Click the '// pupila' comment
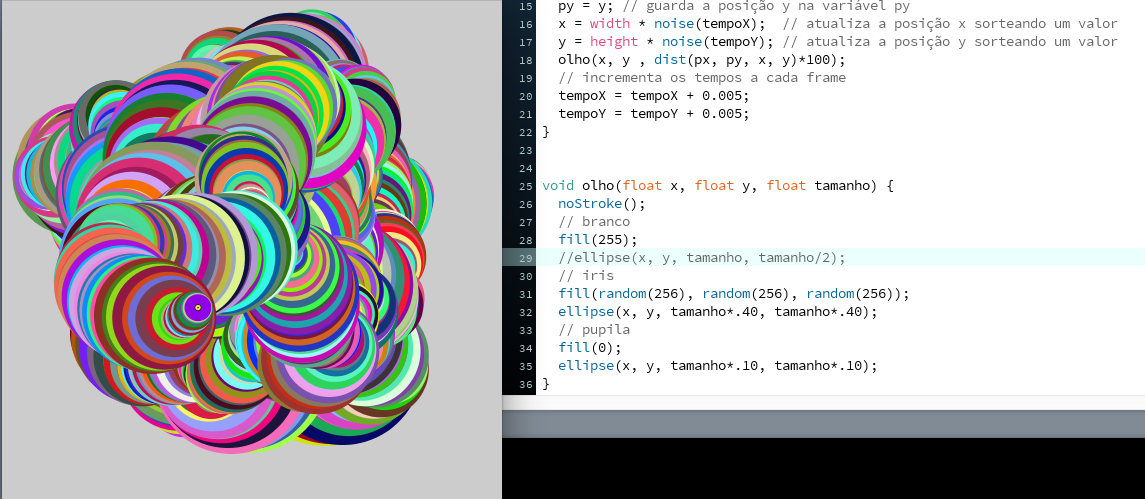 [592, 330]
